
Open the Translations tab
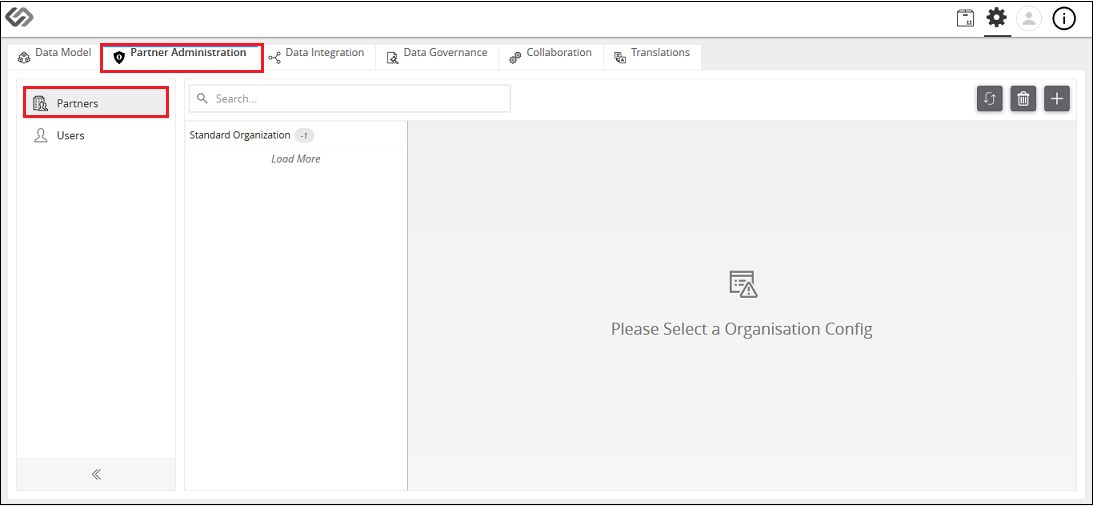pos(652,57)
